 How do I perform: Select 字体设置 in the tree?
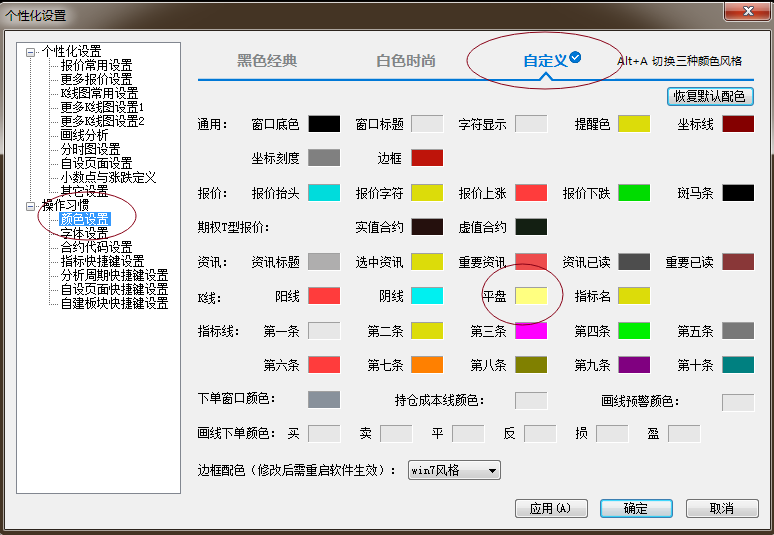84,233
